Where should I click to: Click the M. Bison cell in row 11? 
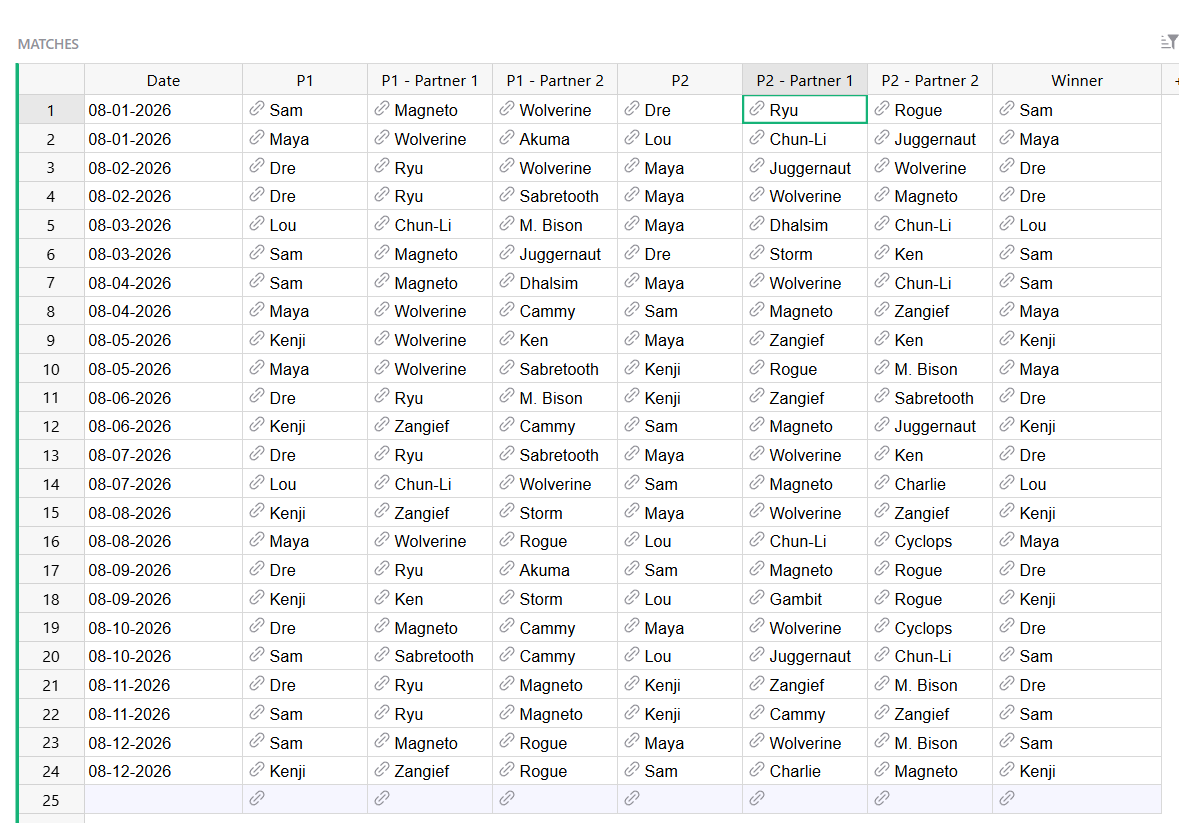555,398
